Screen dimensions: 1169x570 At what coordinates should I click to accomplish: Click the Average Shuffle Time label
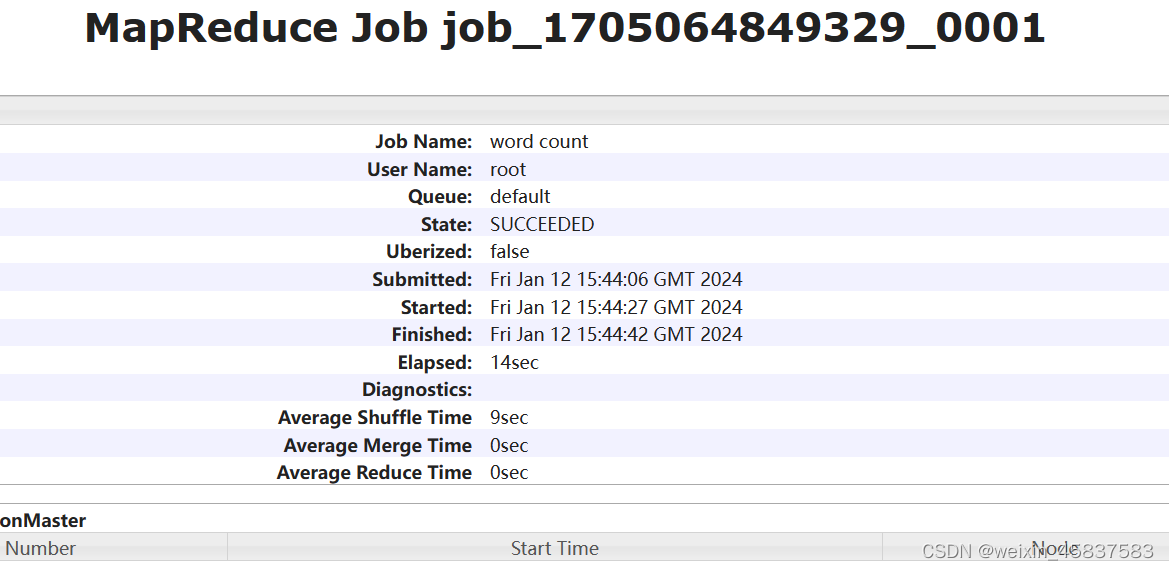click(x=374, y=417)
